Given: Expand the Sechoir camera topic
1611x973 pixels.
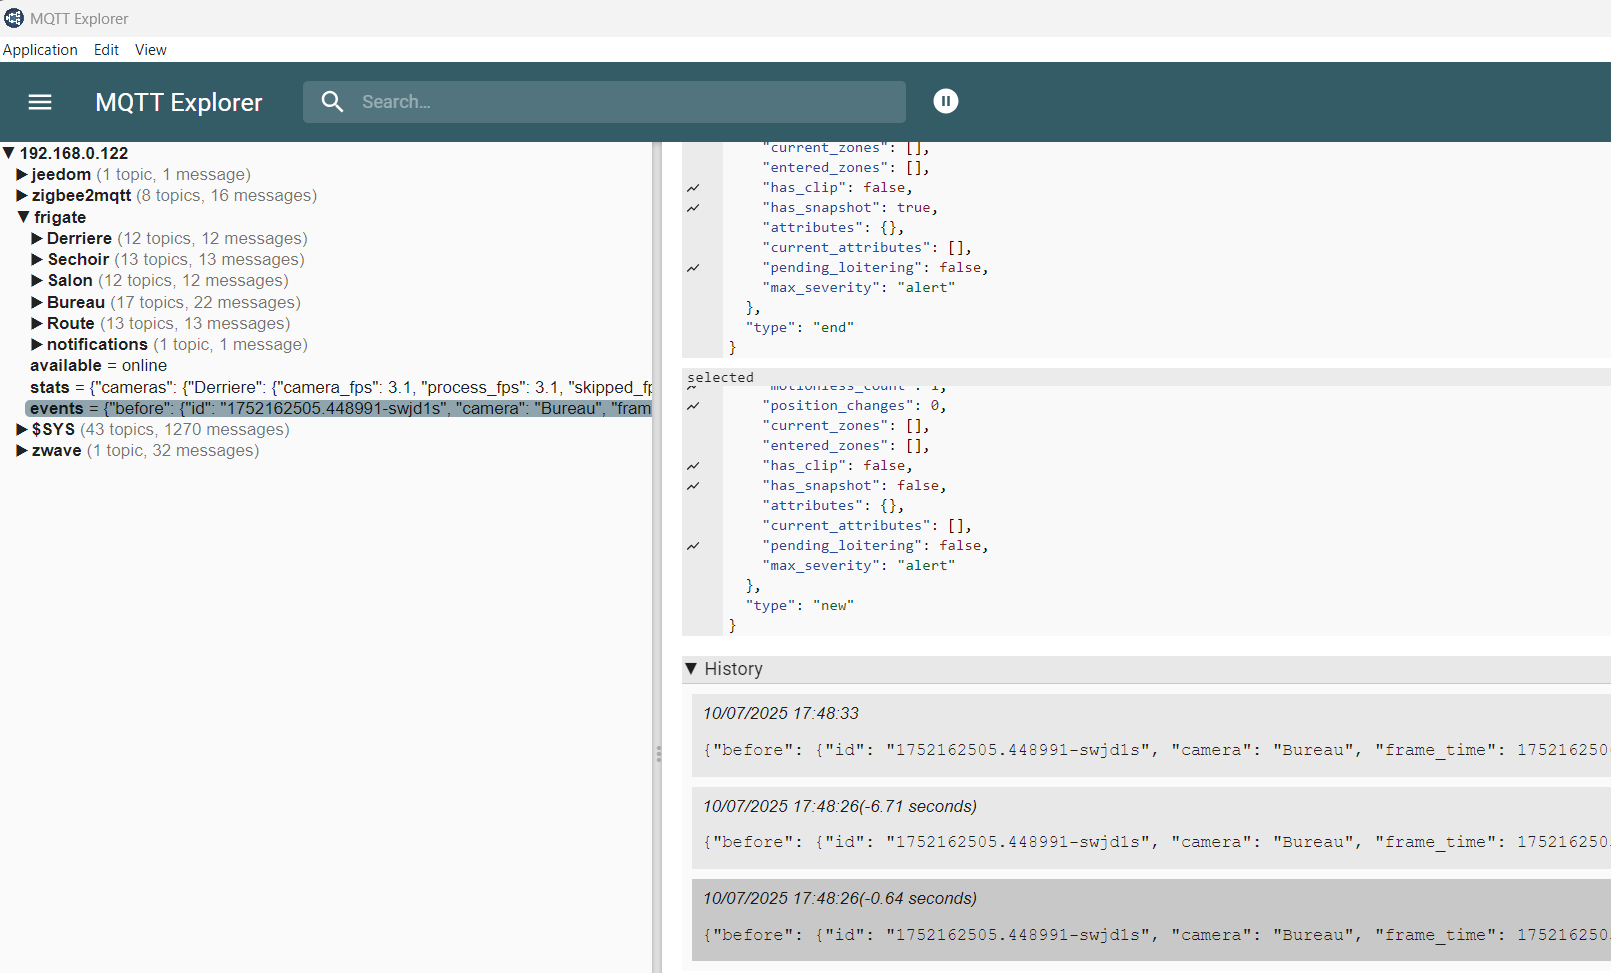Looking at the screenshot, I should 37,259.
